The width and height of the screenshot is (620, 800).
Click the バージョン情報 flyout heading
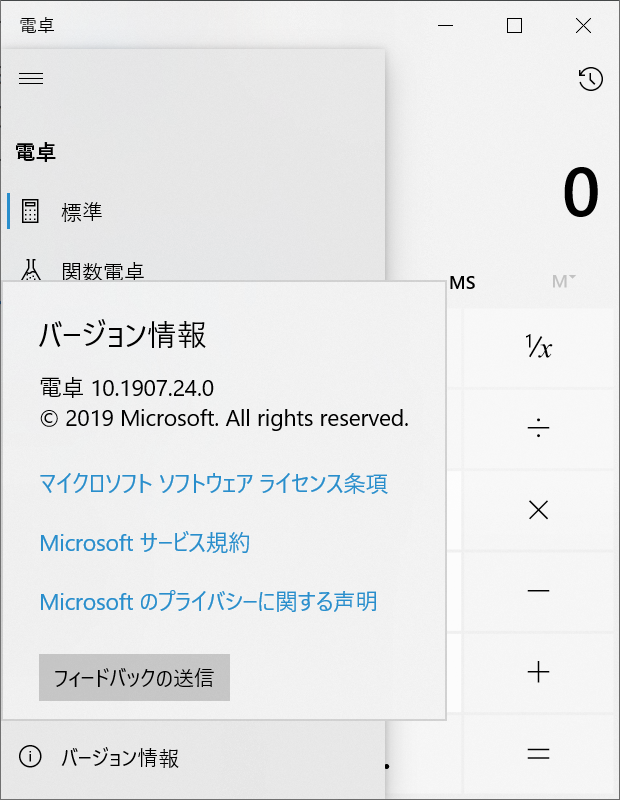[x=122, y=335]
